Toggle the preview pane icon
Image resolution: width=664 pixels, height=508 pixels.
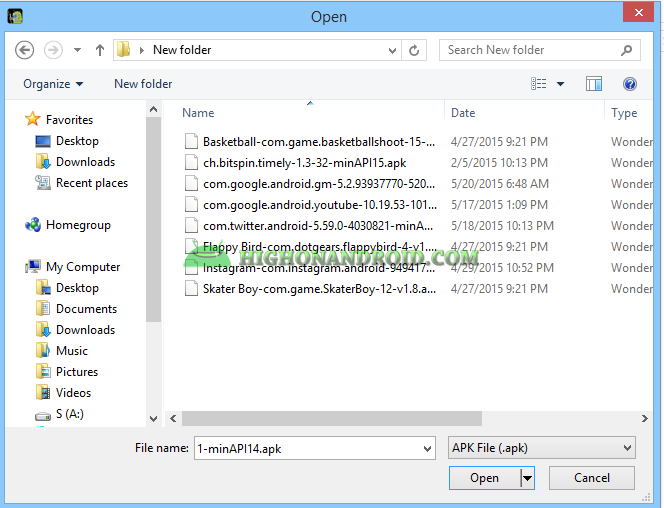pos(594,84)
